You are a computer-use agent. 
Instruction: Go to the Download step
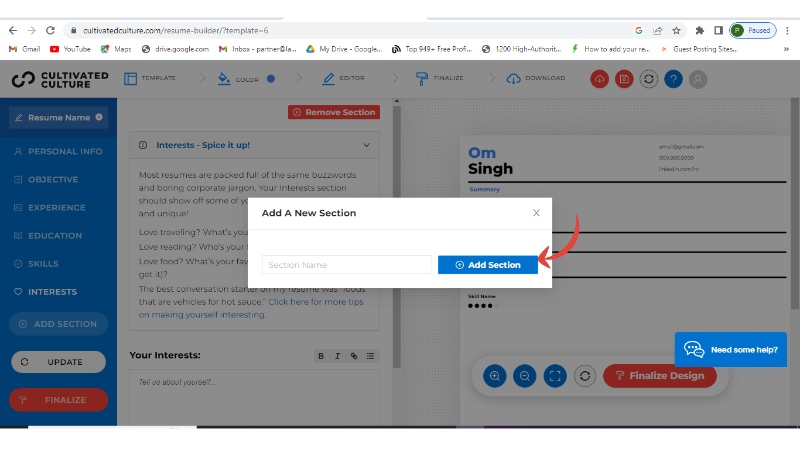coord(536,78)
